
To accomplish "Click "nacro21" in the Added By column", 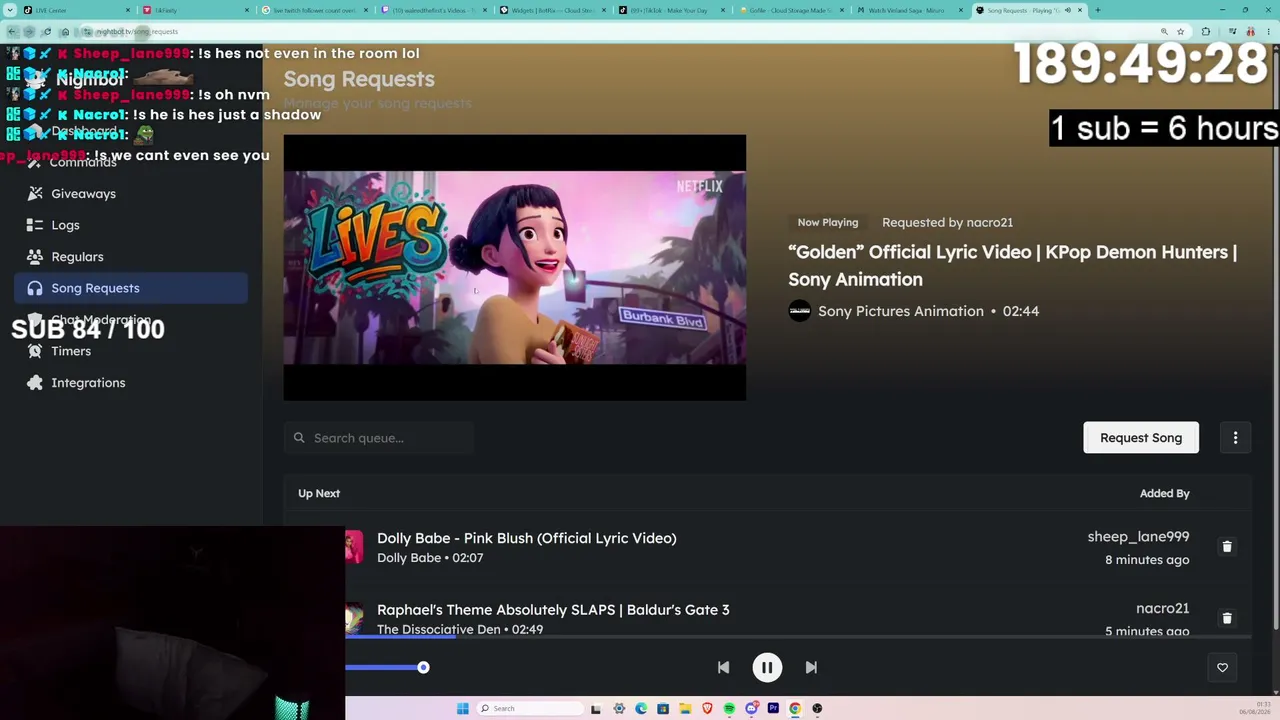I will tap(1162, 608).
